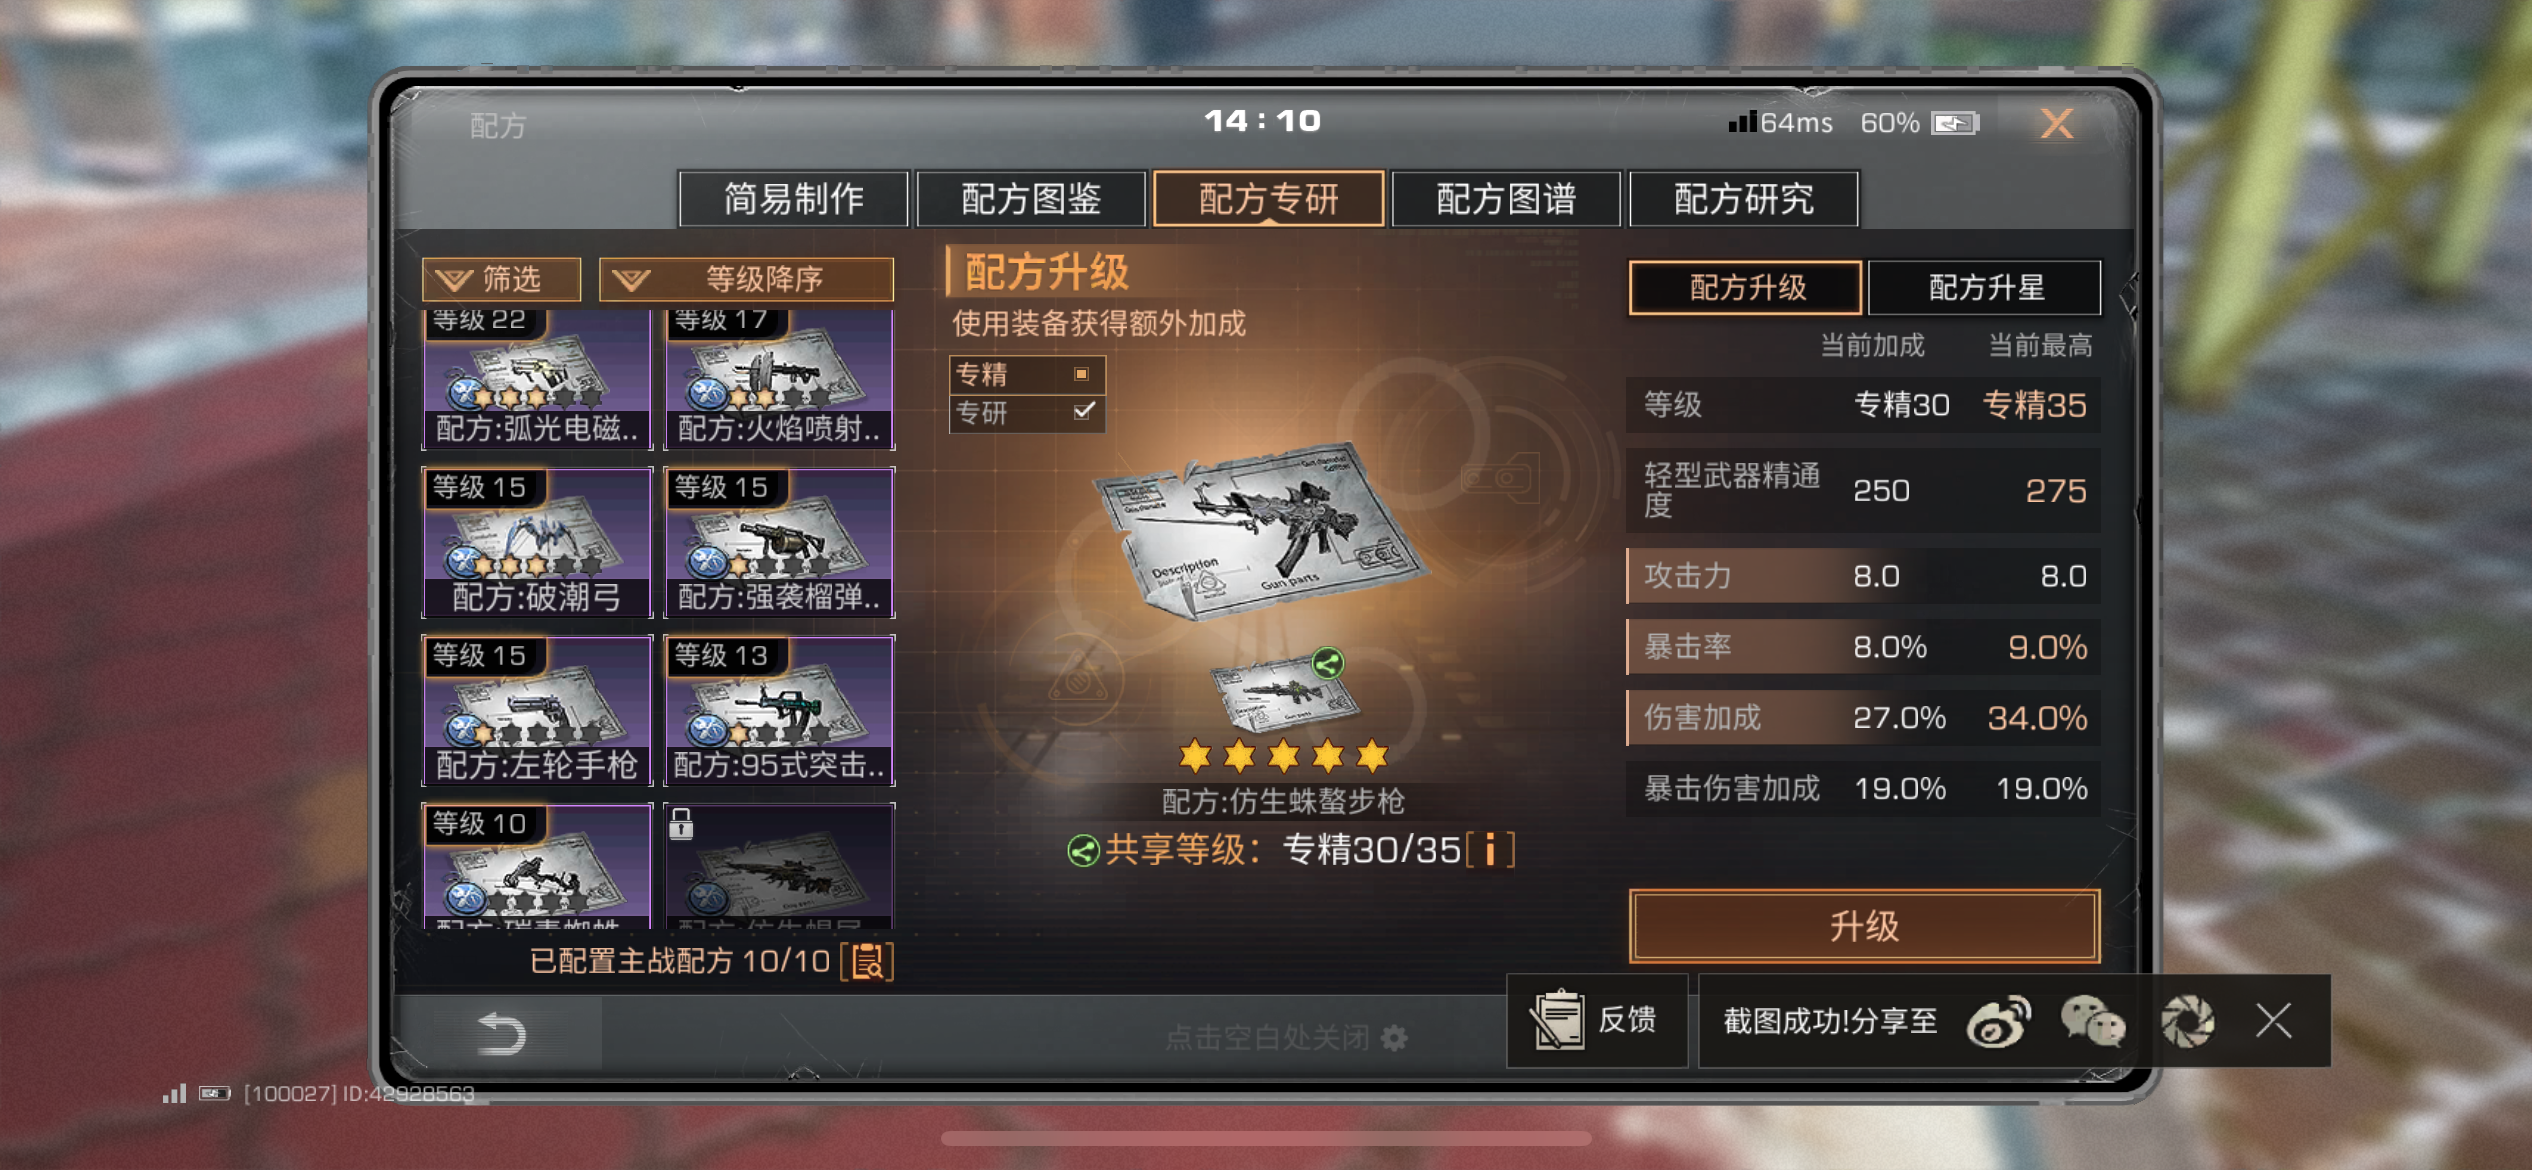Expand the 筛选 filter dropdown
Image resolution: width=2532 pixels, height=1170 pixels.
[501, 279]
